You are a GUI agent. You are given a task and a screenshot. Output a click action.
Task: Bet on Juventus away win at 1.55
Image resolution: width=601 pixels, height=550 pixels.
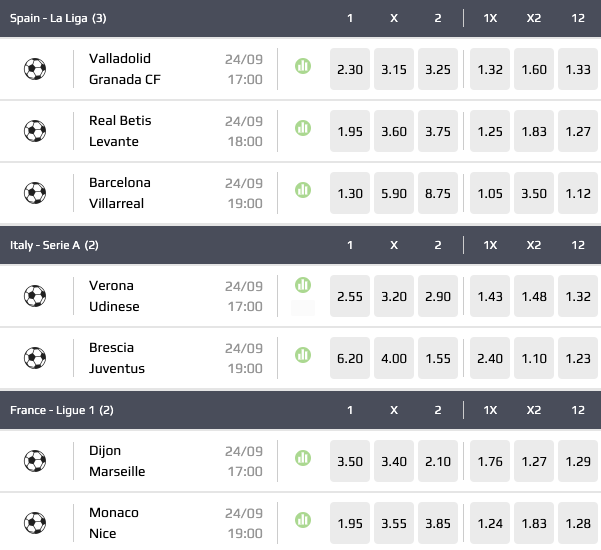[x=437, y=358]
